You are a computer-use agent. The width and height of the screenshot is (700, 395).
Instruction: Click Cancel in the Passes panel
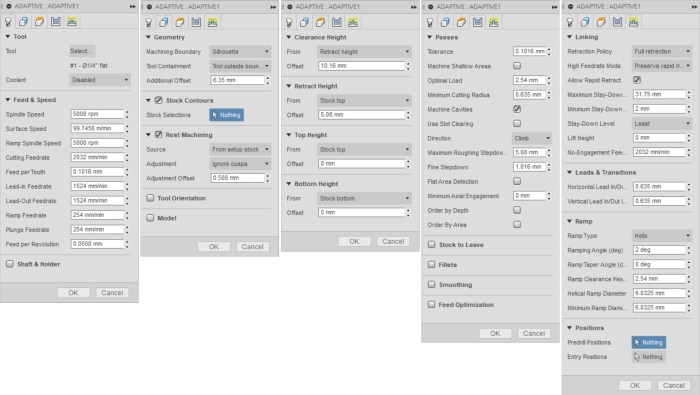point(533,333)
